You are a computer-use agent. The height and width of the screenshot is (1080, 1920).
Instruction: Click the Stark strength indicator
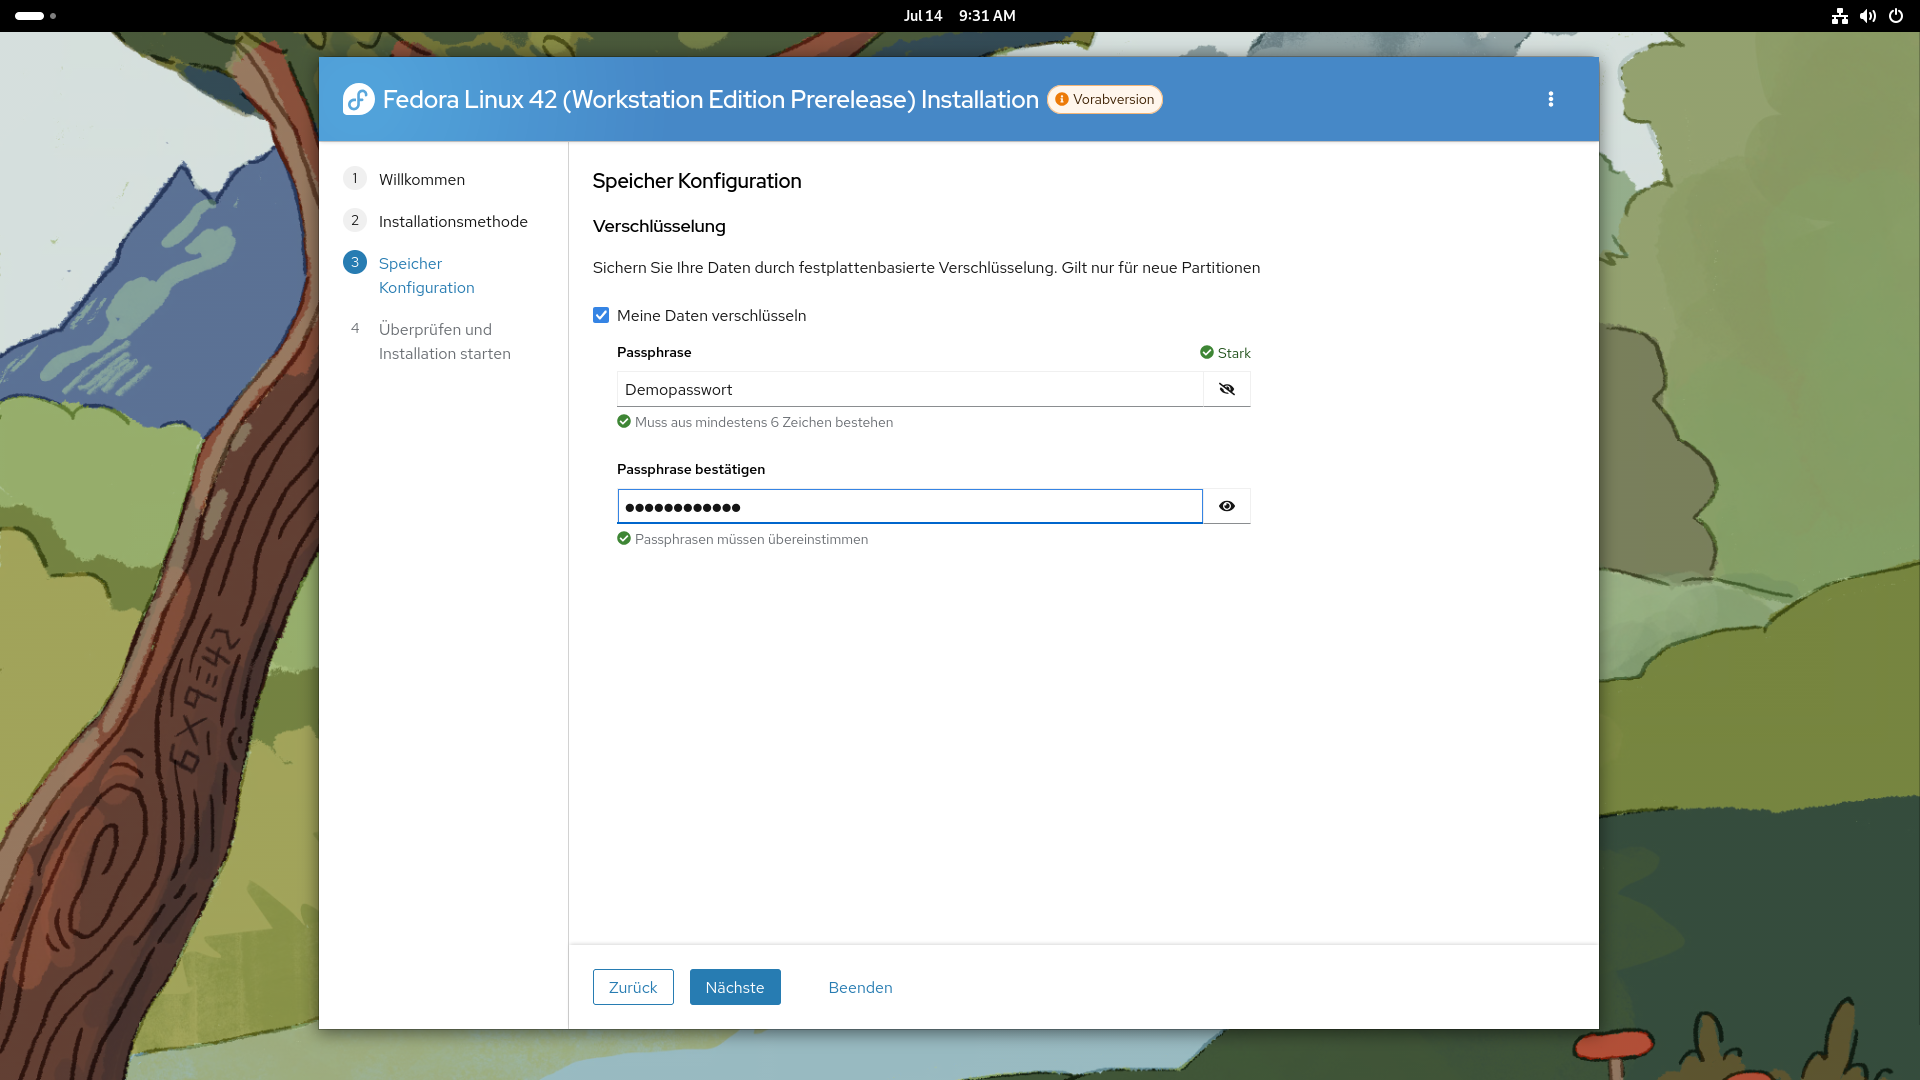tap(1225, 353)
